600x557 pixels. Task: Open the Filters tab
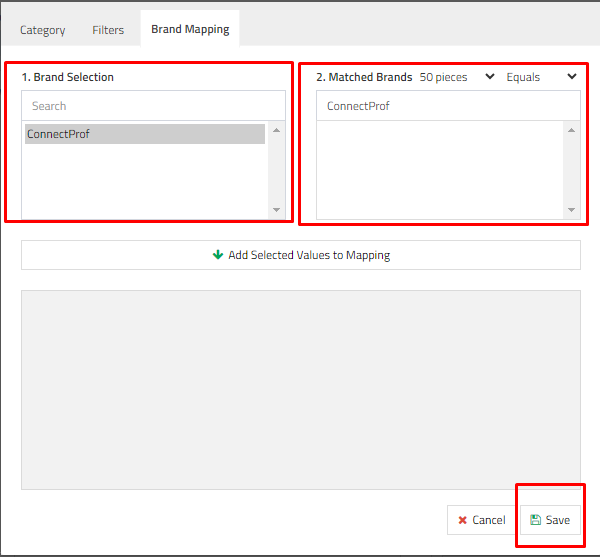click(x=108, y=30)
